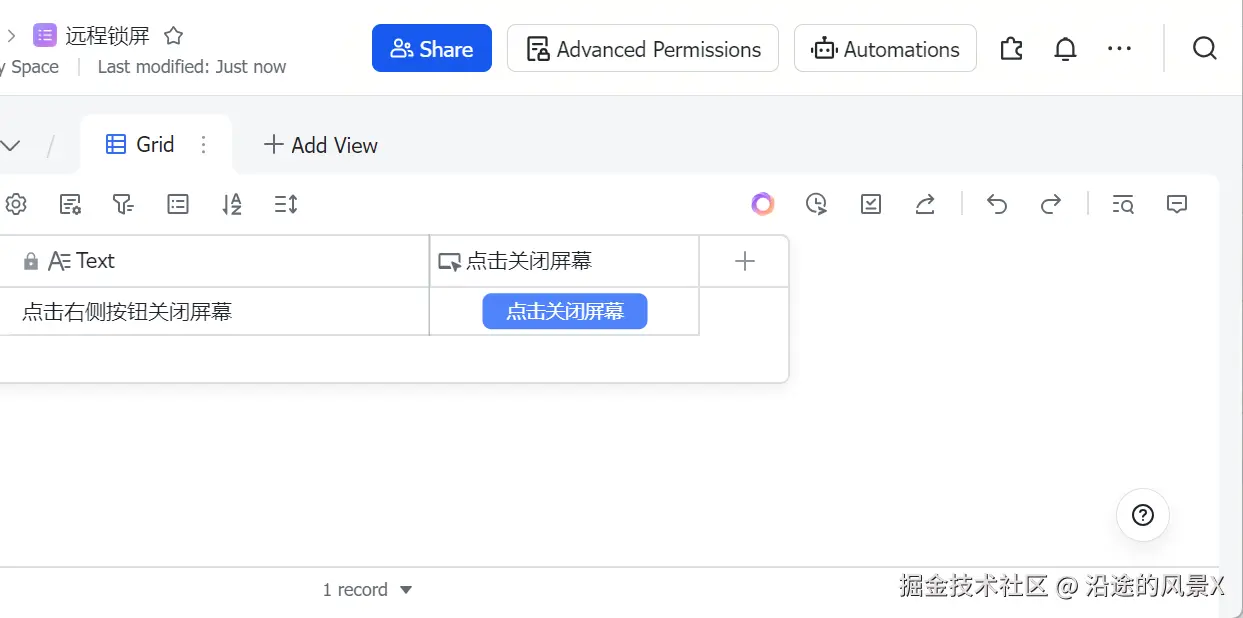Open the find records search icon
The height and width of the screenshot is (618, 1243).
[1123, 205]
